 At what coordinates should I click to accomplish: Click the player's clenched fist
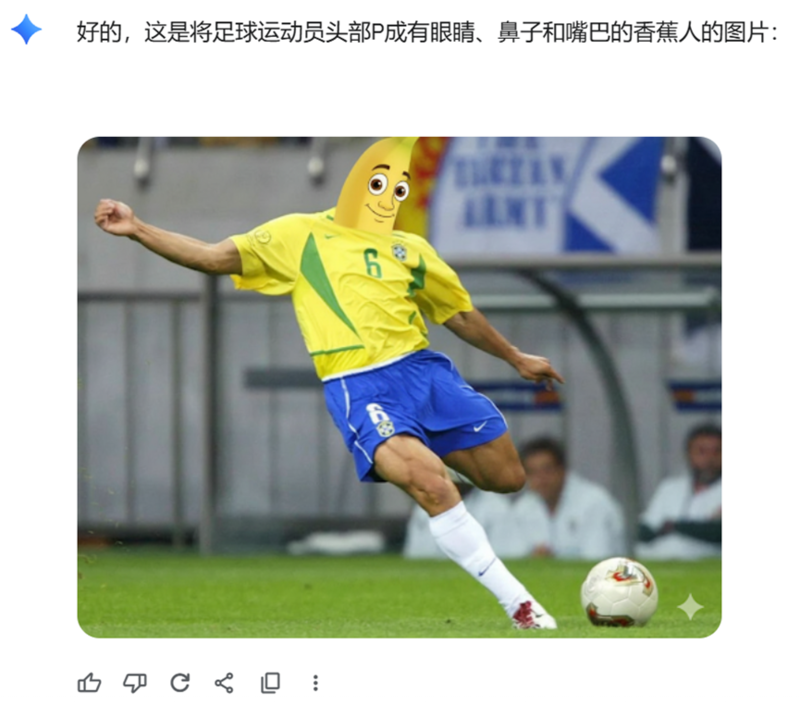pos(114,217)
